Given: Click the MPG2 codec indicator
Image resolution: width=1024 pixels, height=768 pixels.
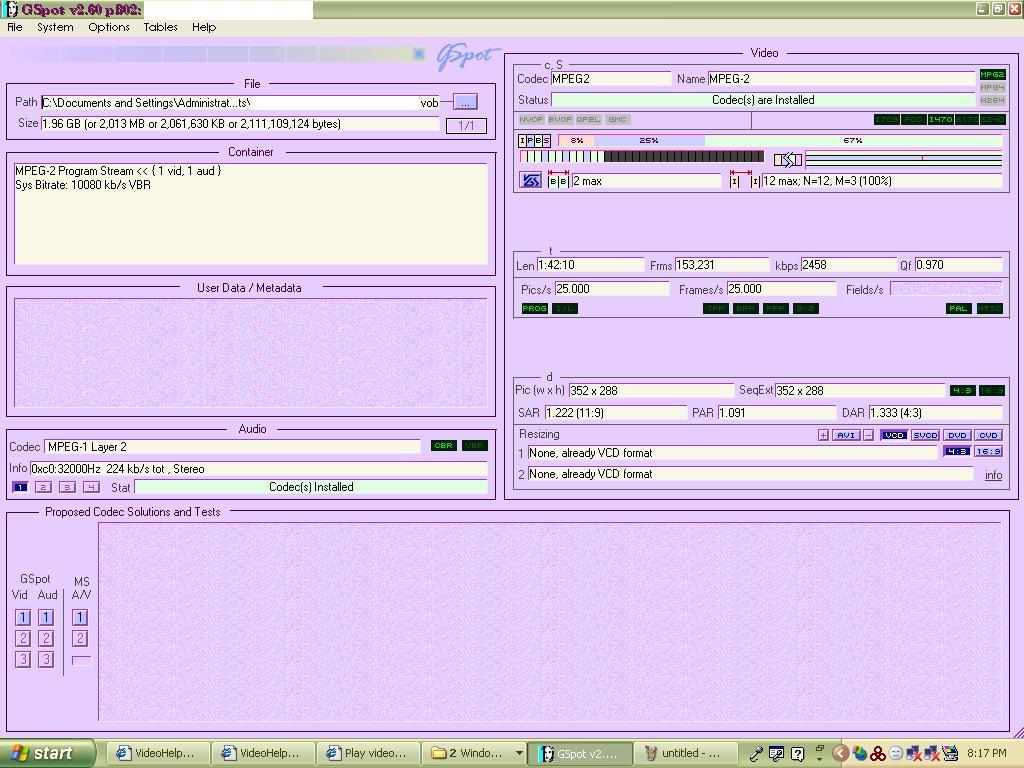Looking at the screenshot, I should [992, 74].
